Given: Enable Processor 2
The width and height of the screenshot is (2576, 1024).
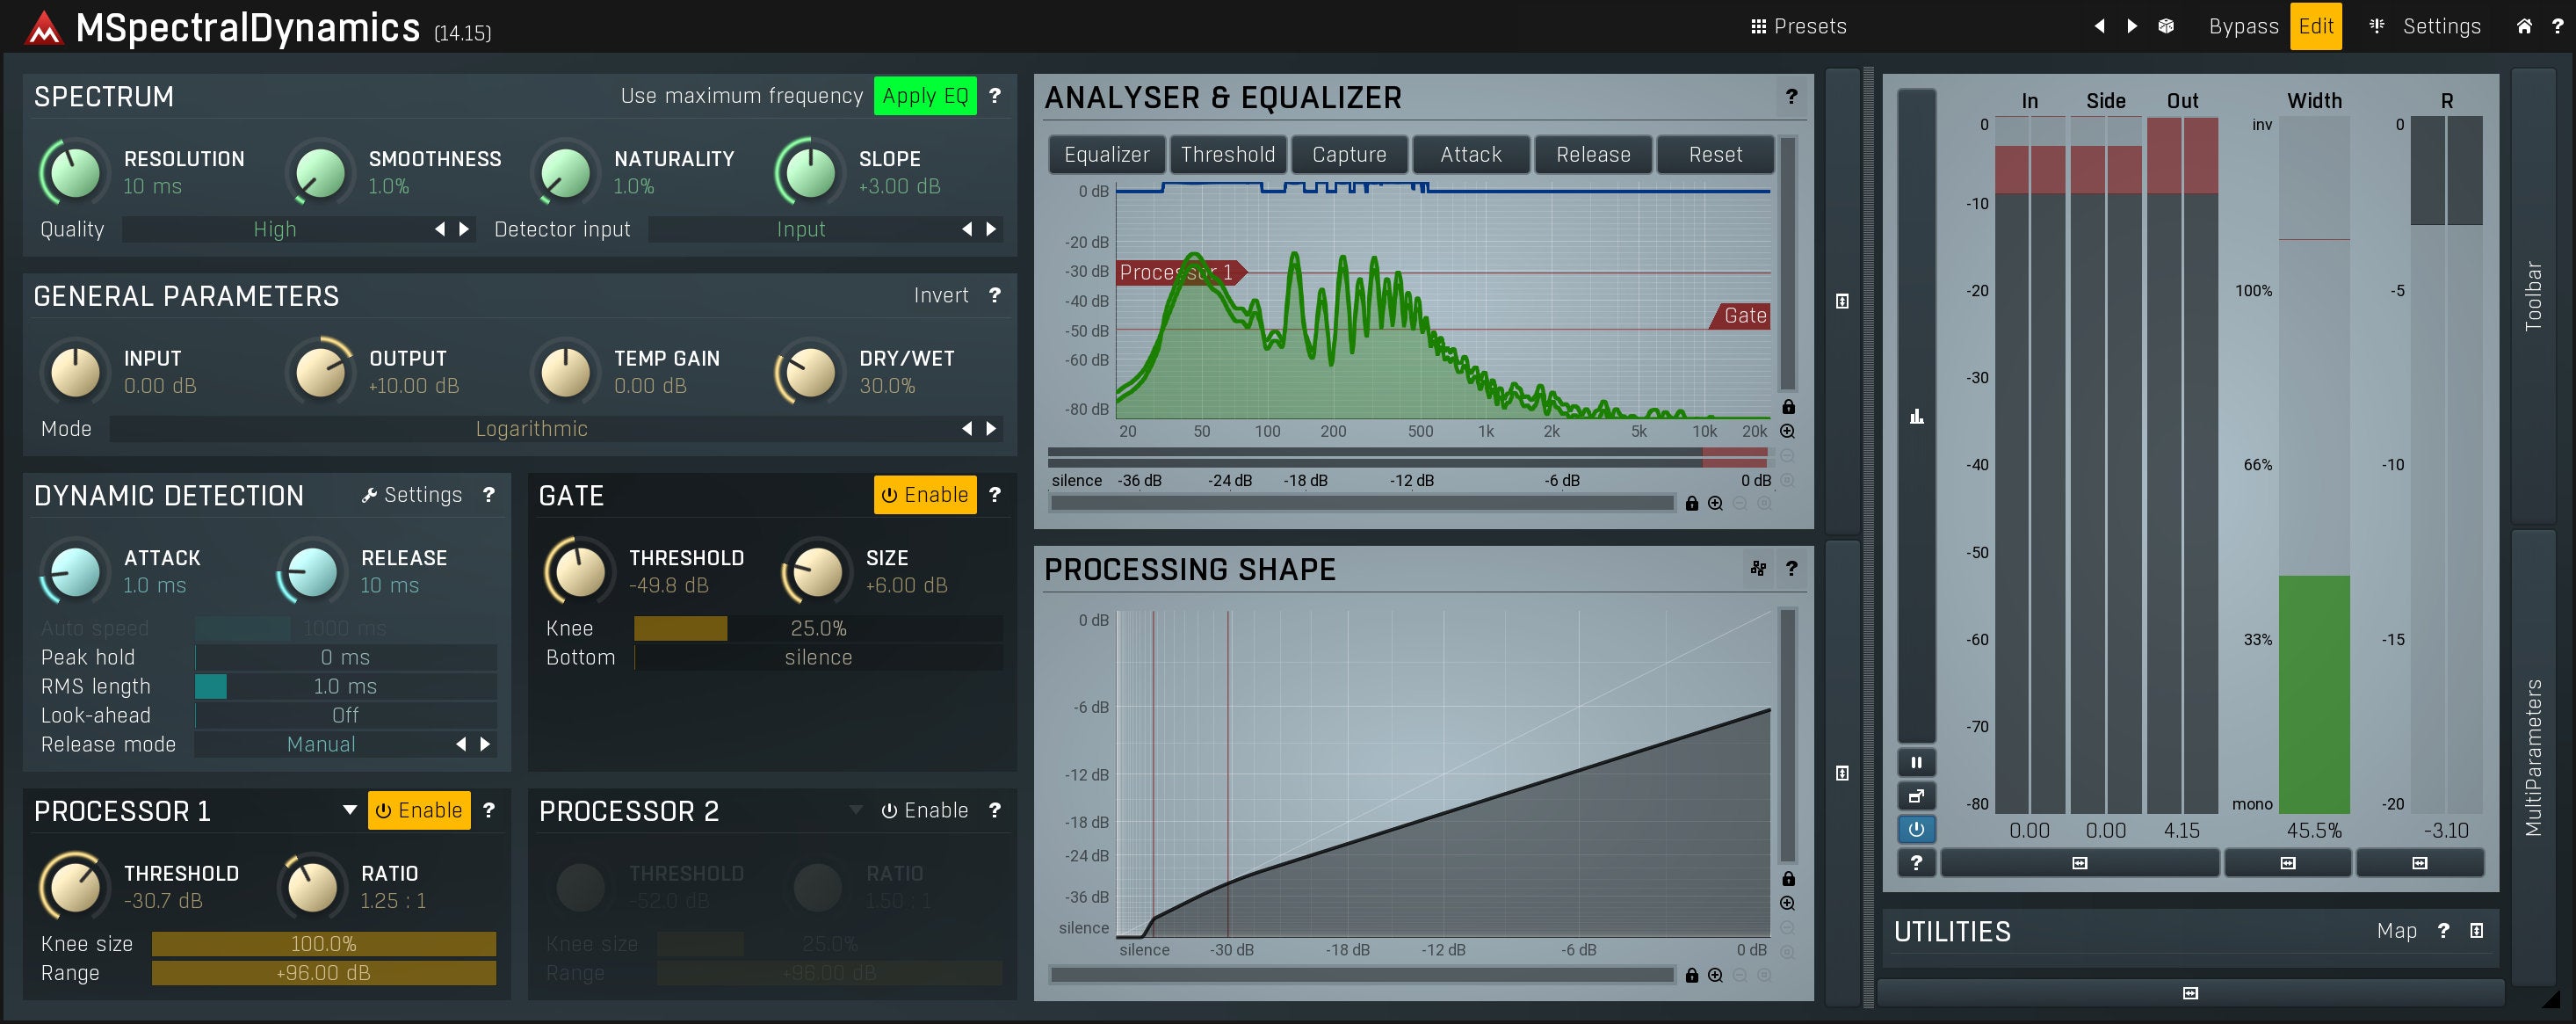Looking at the screenshot, I should point(924,811).
